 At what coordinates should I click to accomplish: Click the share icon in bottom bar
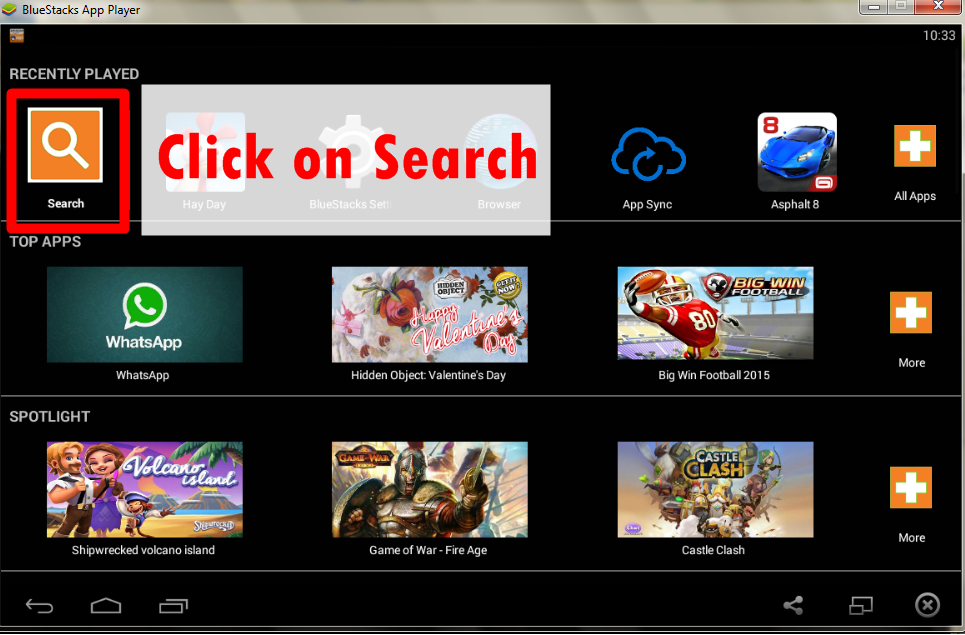pyautogui.click(x=793, y=605)
